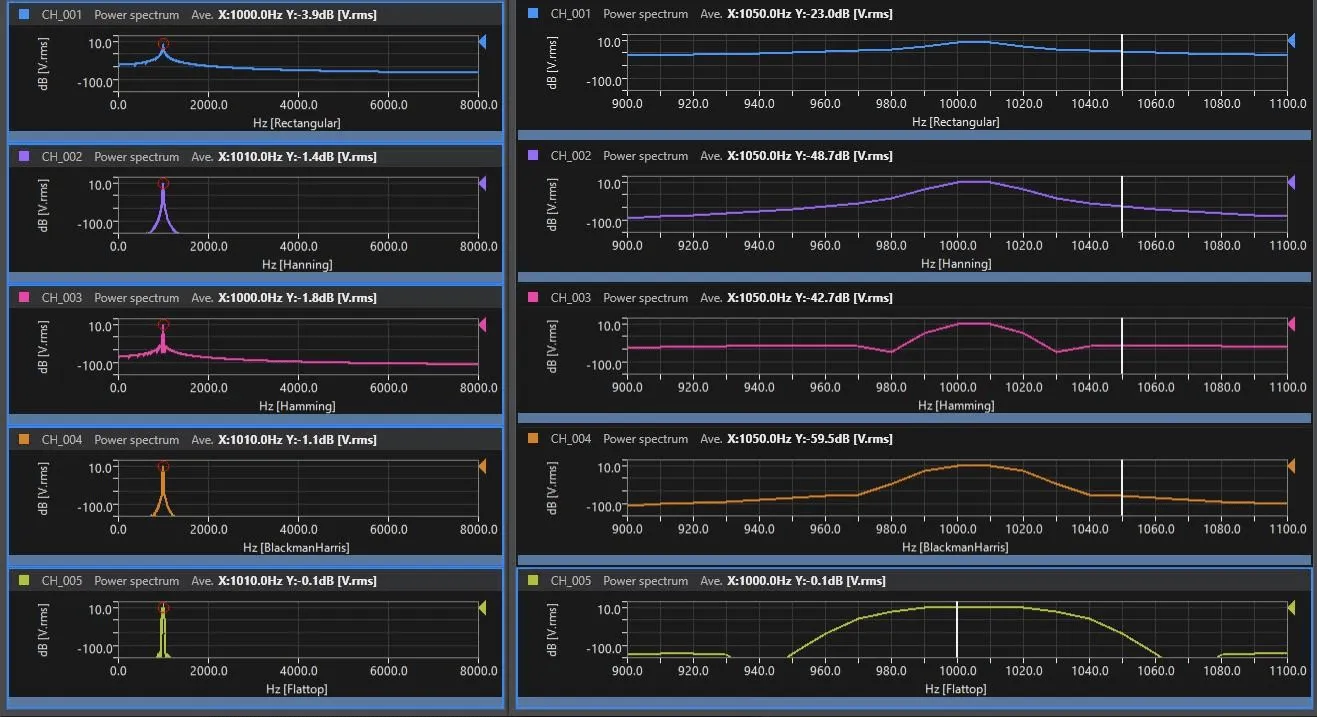The image size is (1317, 717).
Task: Select the red peak circle on the Rectangular 0–8000 Hz trace
Action: click(163, 44)
